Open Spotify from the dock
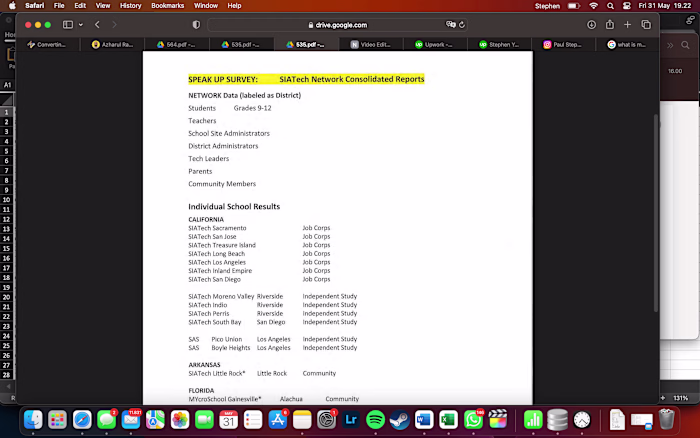This screenshot has height=438, width=700. tap(375, 420)
